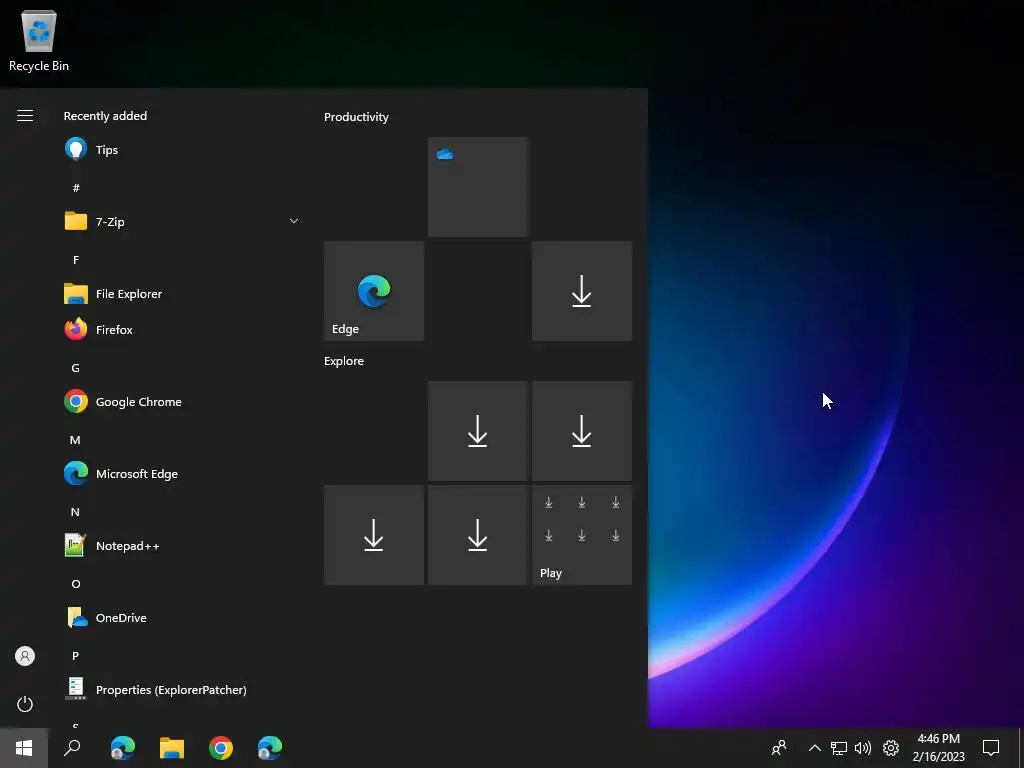The height and width of the screenshot is (768, 1024).
Task: Click the Recently added heading
Action: click(x=105, y=116)
